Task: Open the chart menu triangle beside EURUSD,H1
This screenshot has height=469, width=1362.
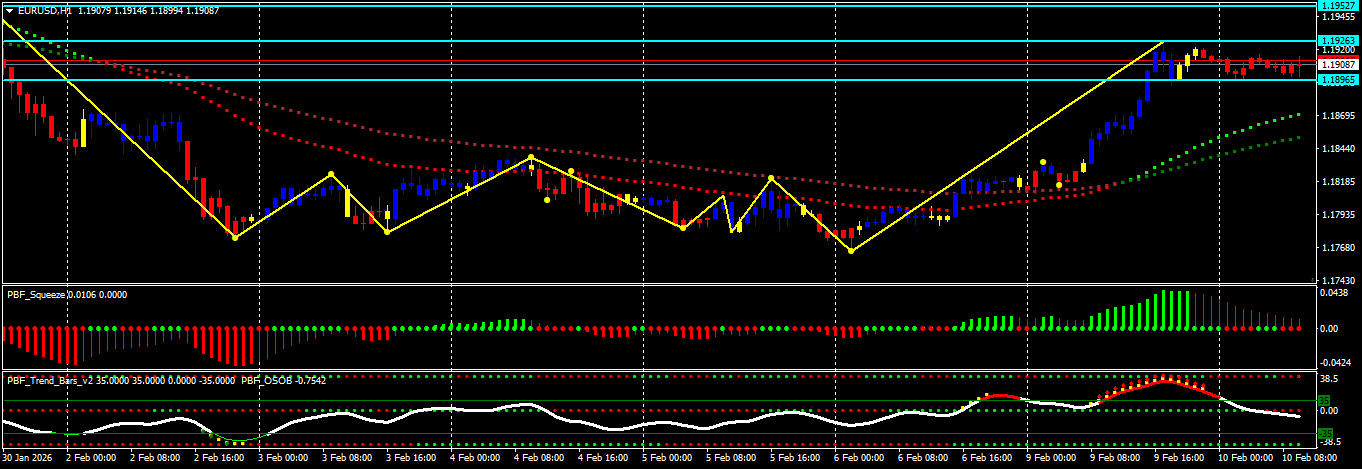Action: point(9,10)
